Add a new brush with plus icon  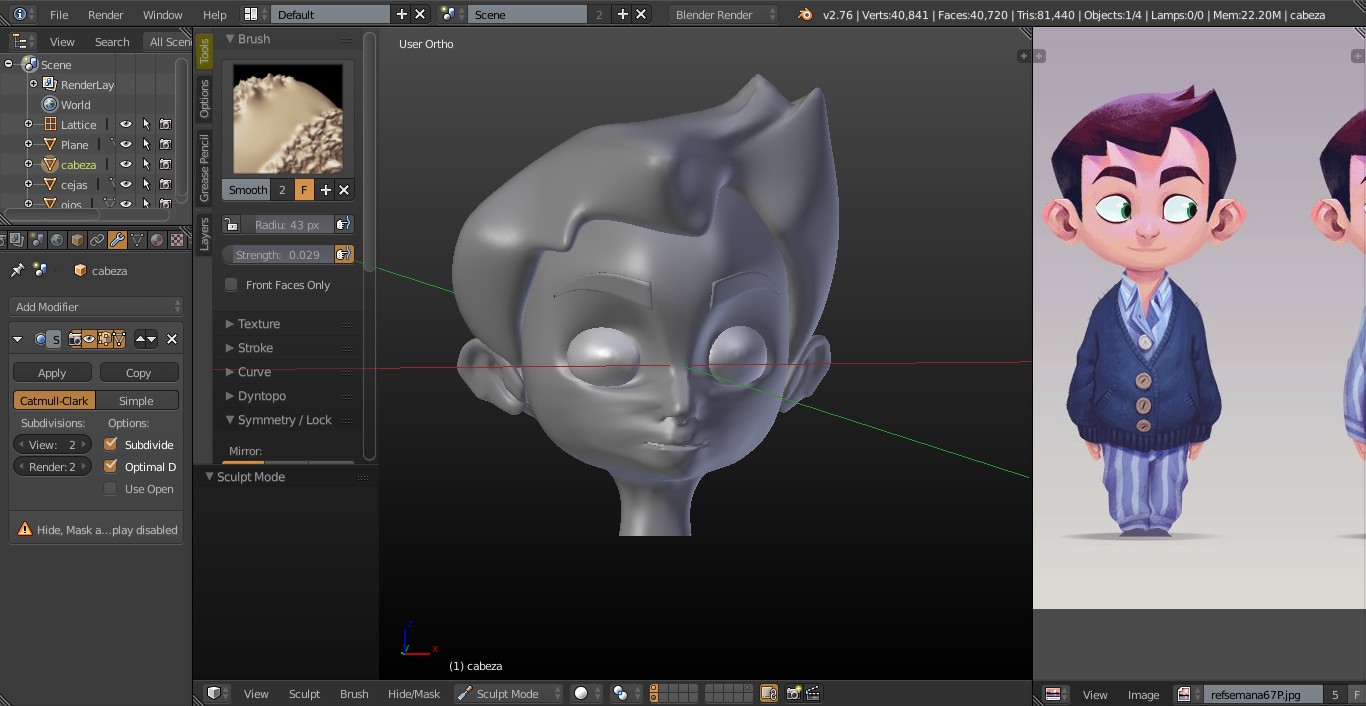coord(325,190)
